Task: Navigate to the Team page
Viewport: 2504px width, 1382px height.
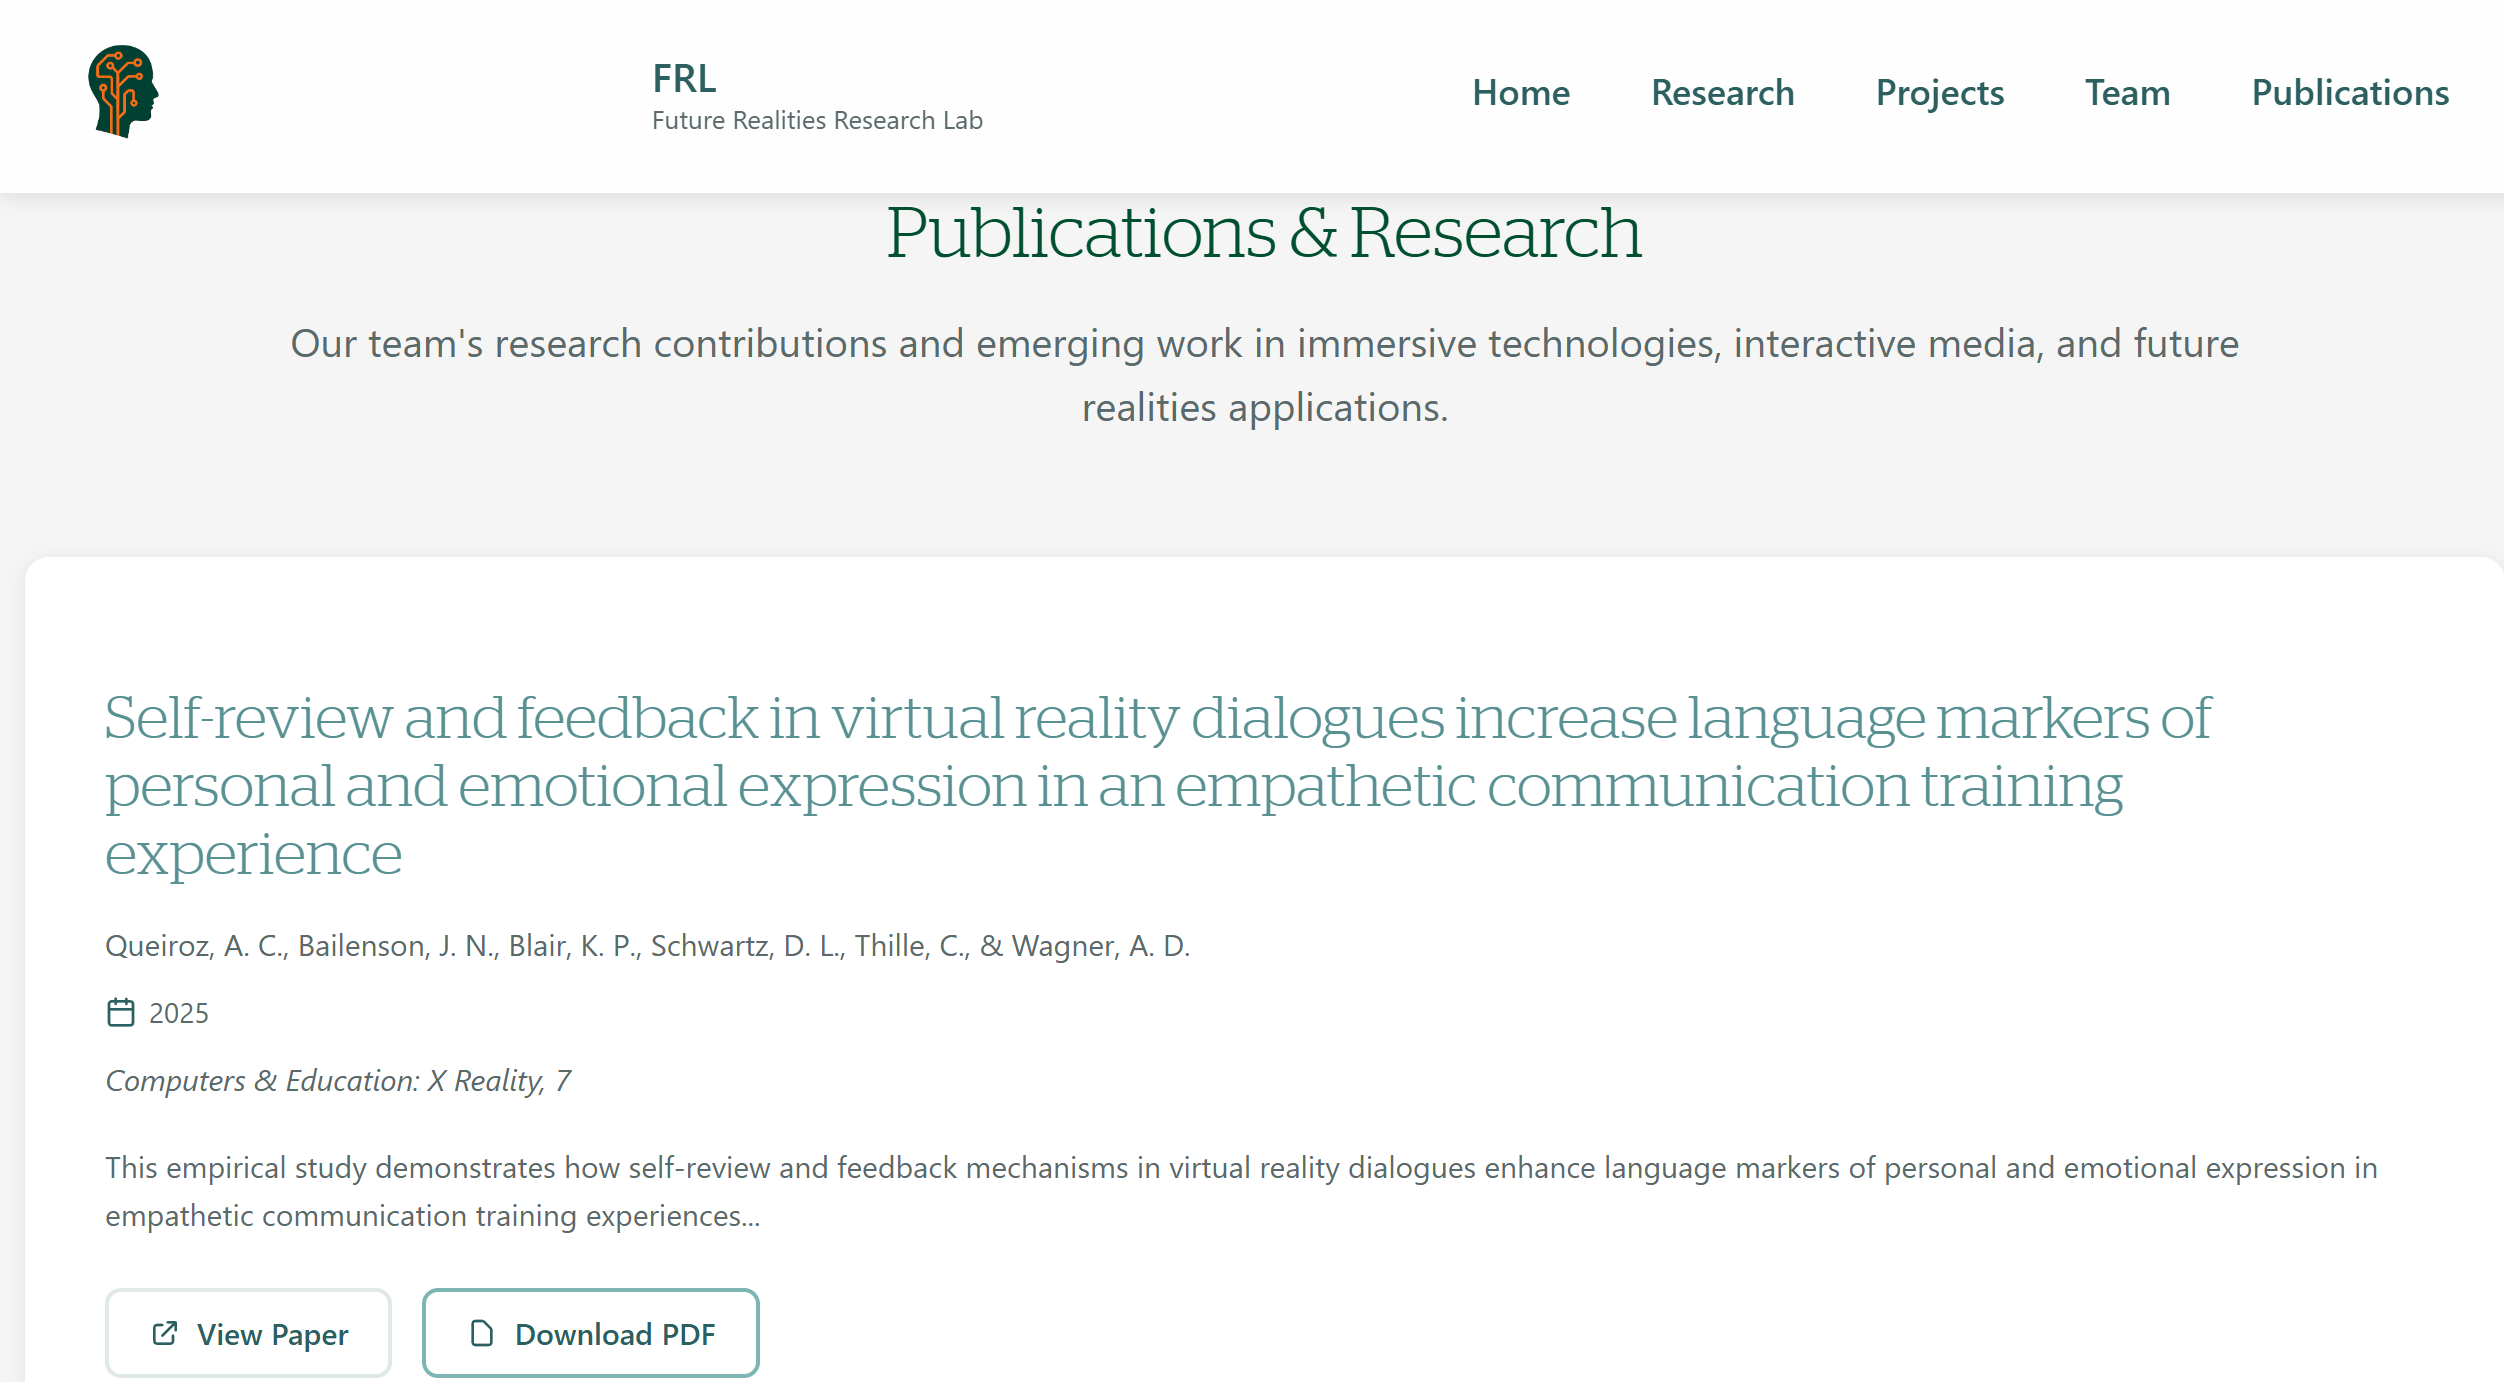Action: pyautogui.click(x=2127, y=93)
